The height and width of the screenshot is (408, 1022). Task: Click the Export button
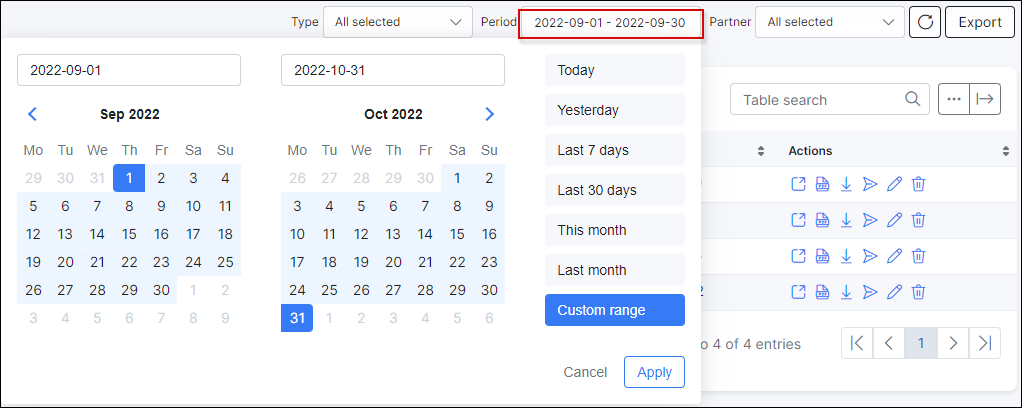[x=980, y=22]
